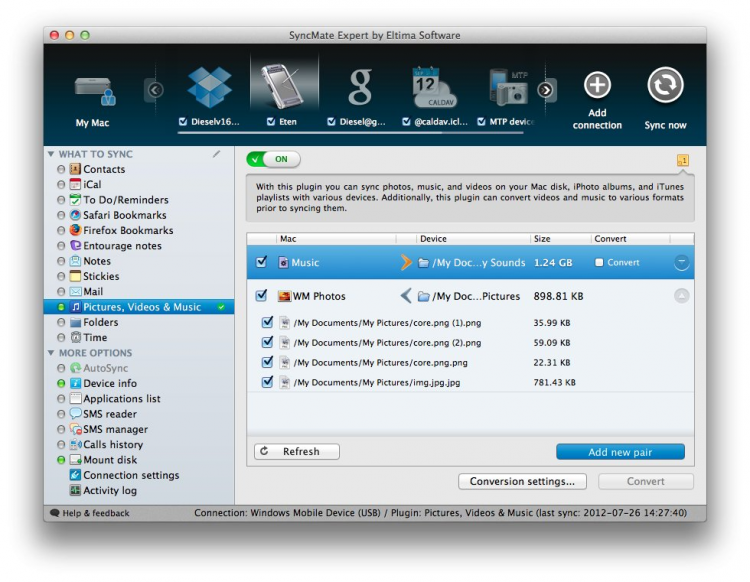This screenshot has width=750, height=582.
Task: Click the Mail envelope icon
Action: 75,291
